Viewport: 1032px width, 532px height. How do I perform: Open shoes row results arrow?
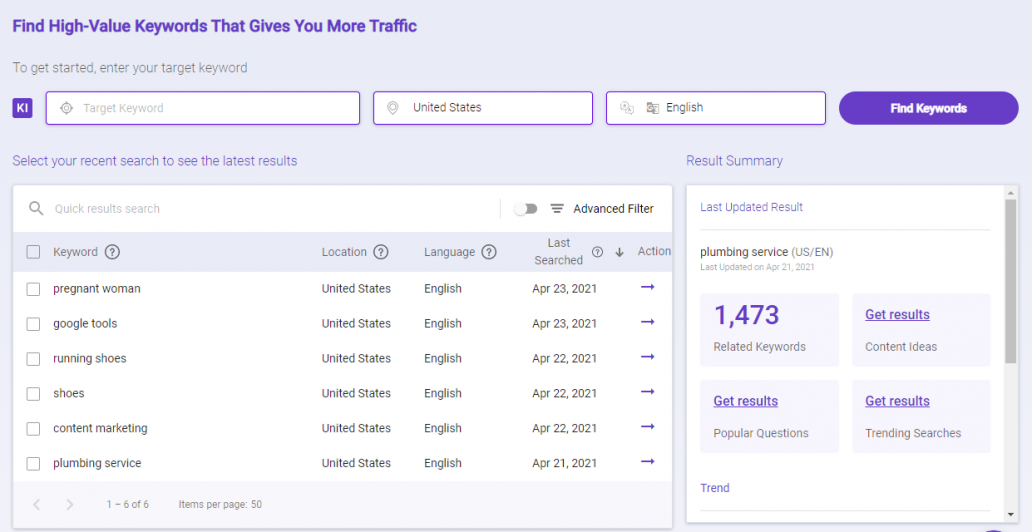(x=648, y=392)
